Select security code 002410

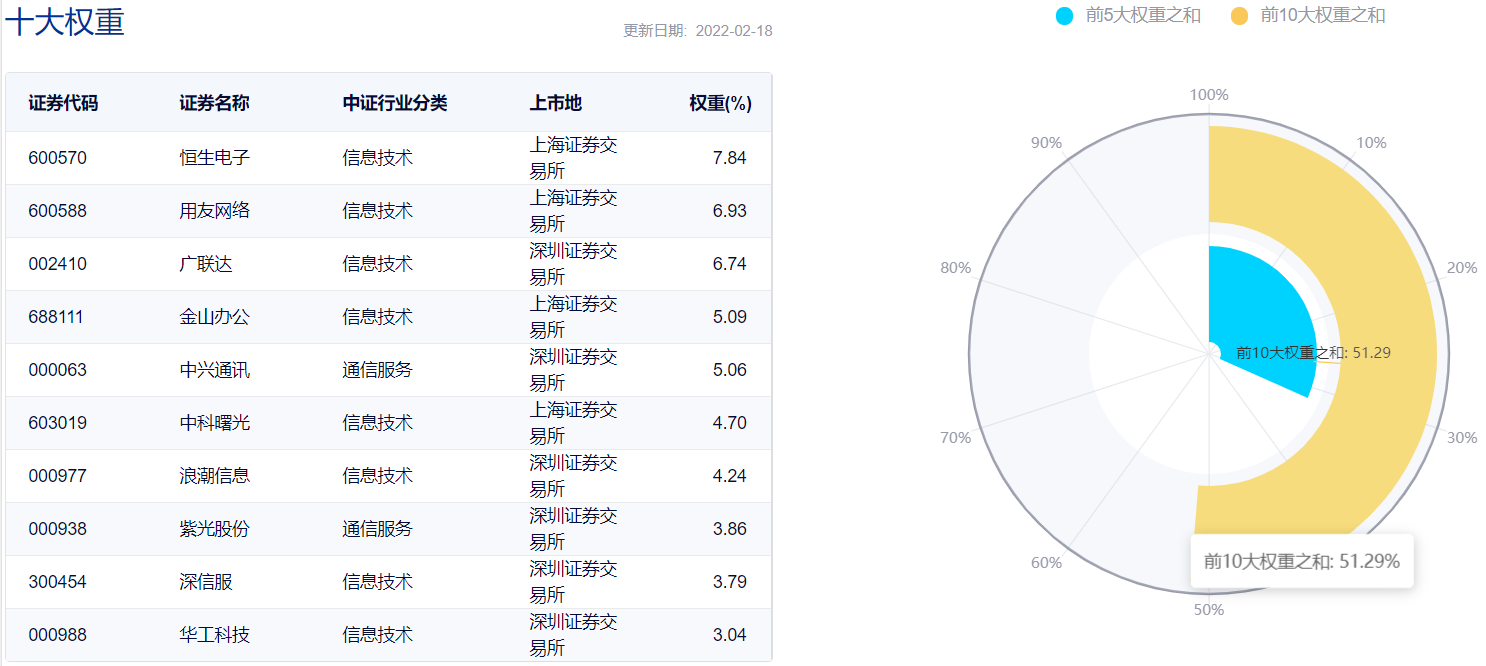(57, 264)
